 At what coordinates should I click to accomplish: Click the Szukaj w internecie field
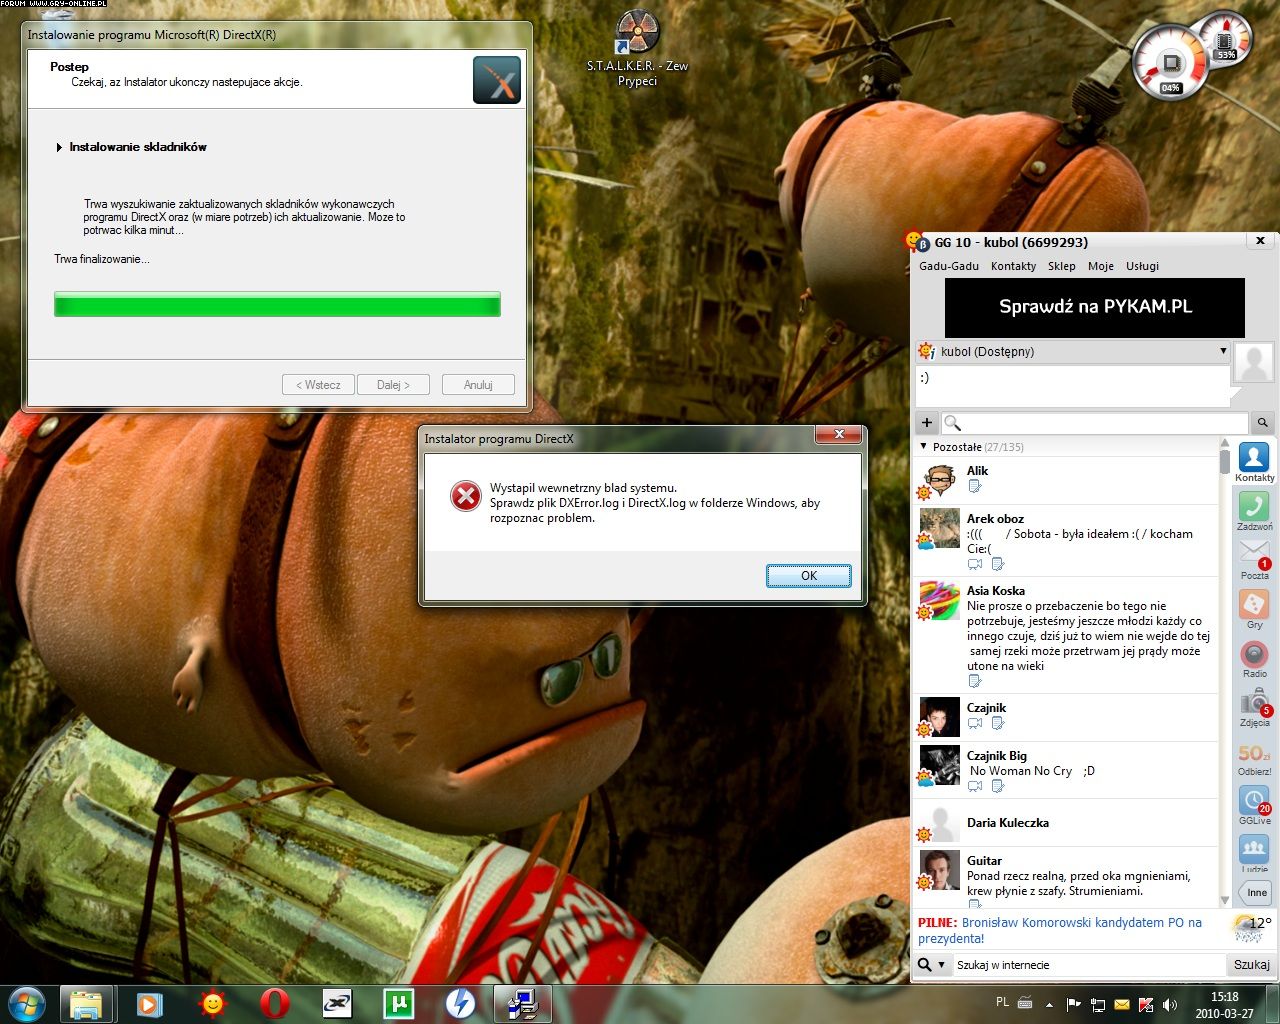point(1088,965)
